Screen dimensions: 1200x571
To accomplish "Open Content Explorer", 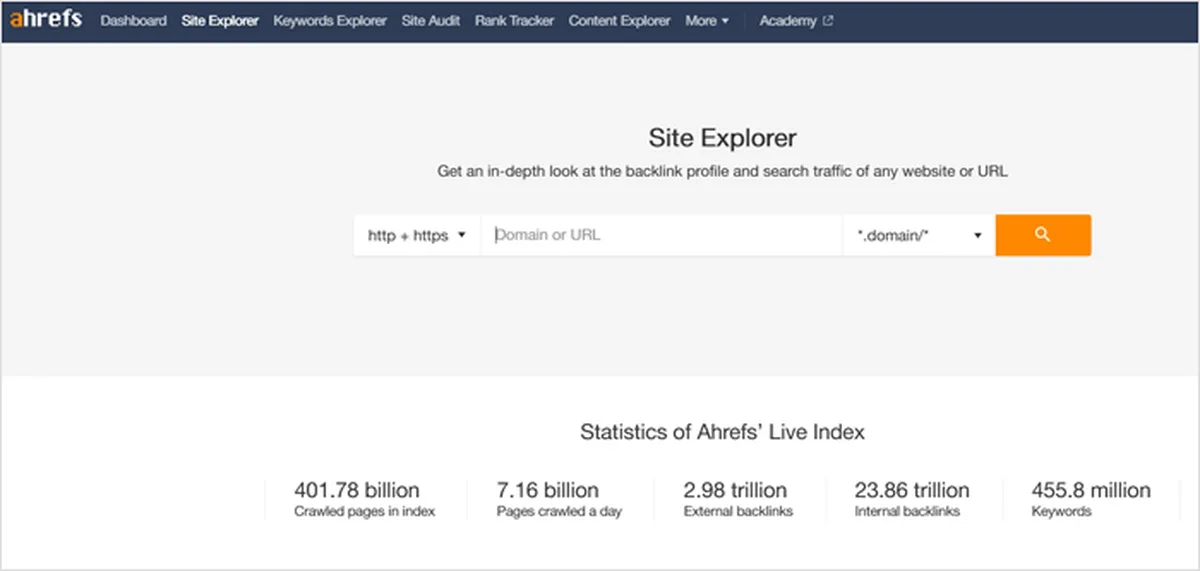I will click(620, 21).
